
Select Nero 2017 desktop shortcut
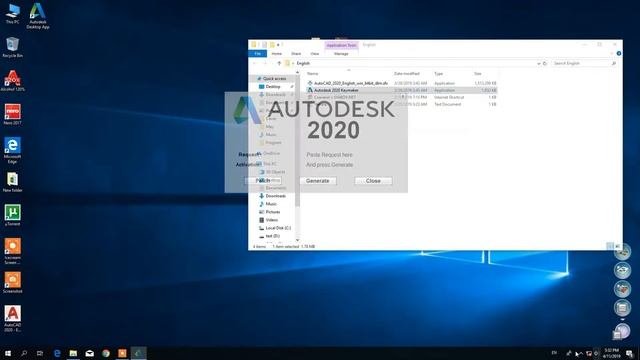click(x=12, y=114)
